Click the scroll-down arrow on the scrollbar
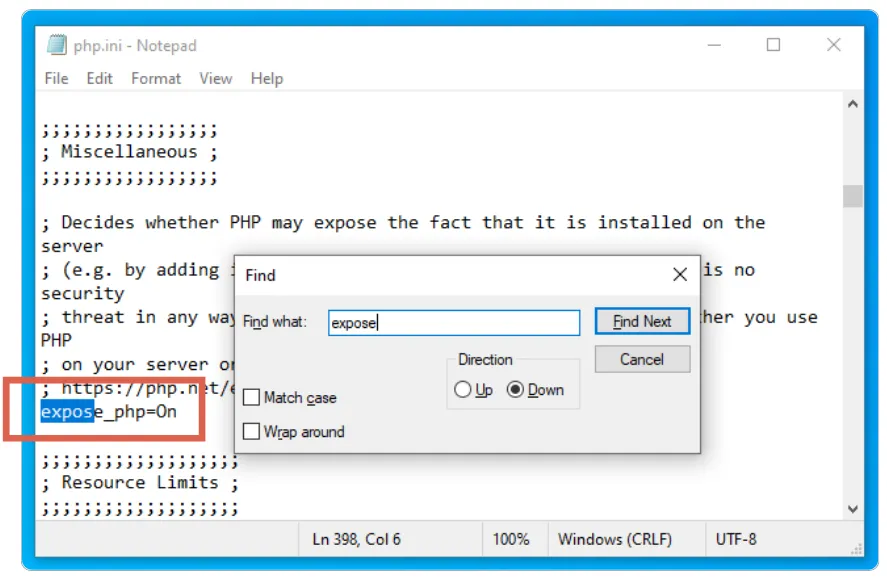This screenshot has width=887, height=582. (x=852, y=508)
